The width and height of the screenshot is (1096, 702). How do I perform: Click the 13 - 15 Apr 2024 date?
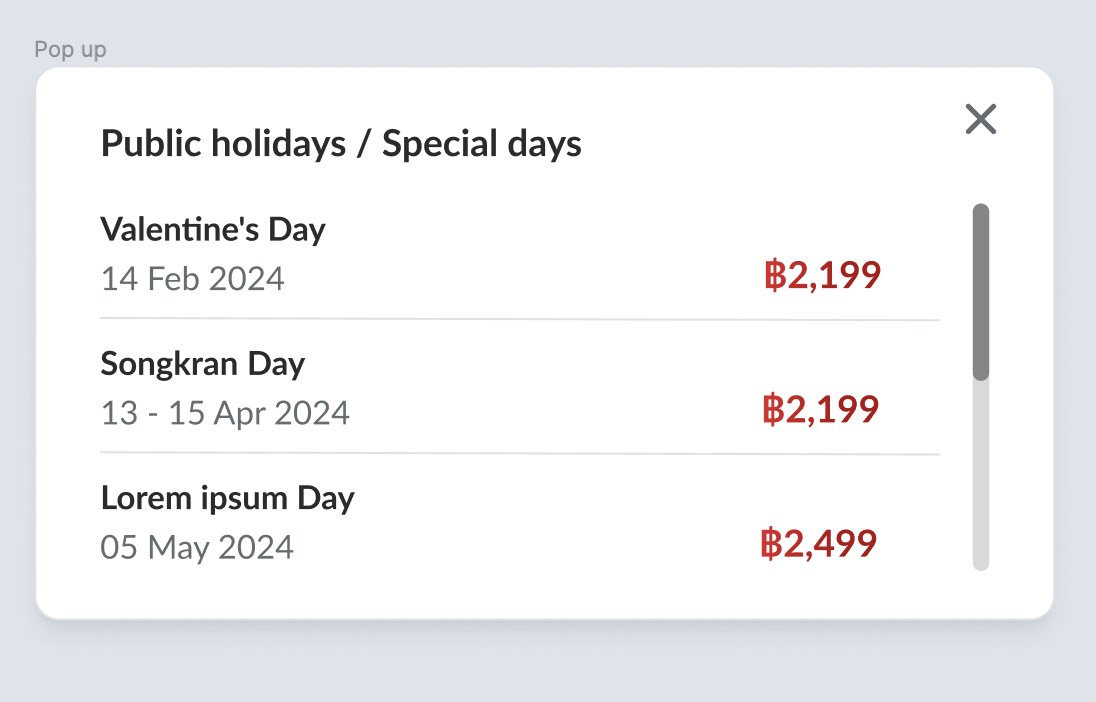225,412
